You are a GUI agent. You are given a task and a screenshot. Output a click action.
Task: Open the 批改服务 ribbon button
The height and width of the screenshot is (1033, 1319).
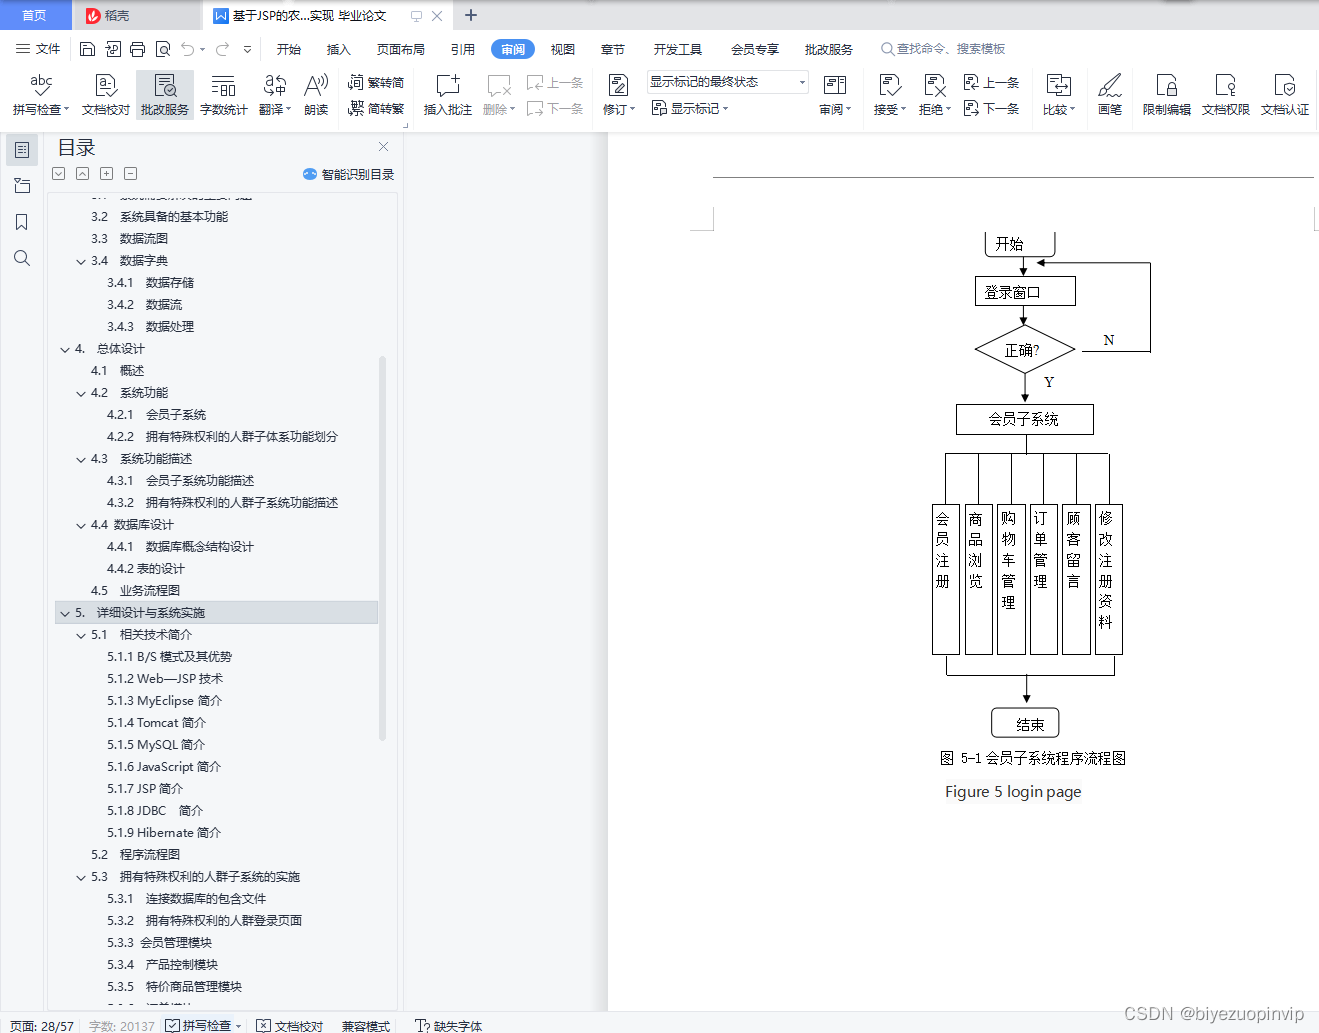click(165, 95)
